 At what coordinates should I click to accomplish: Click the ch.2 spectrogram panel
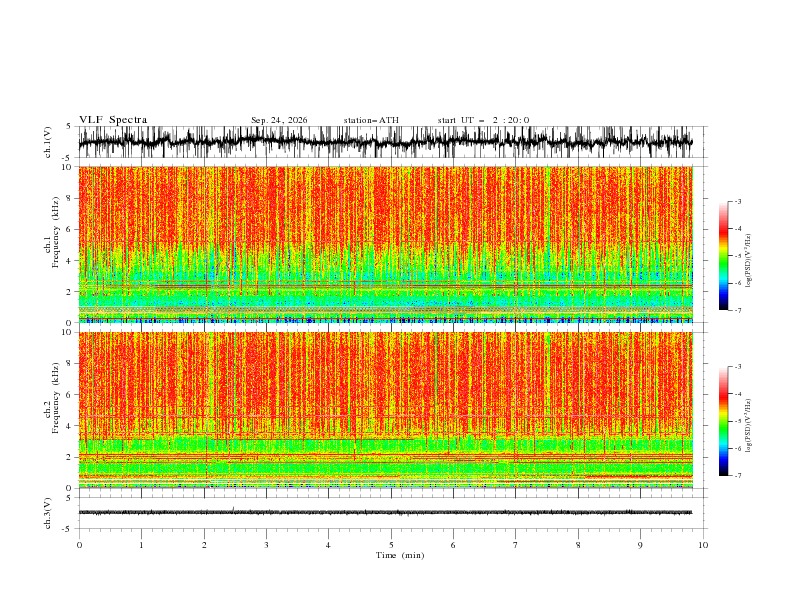[386, 410]
